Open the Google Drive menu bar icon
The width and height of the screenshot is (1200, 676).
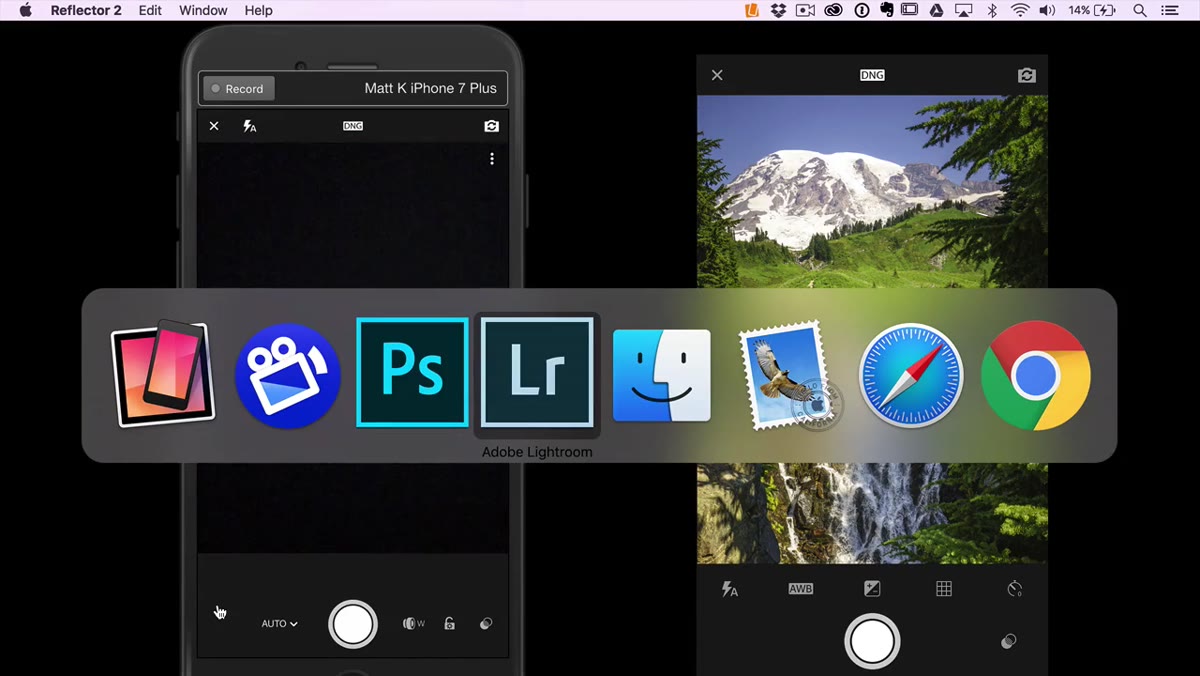click(937, 10)
